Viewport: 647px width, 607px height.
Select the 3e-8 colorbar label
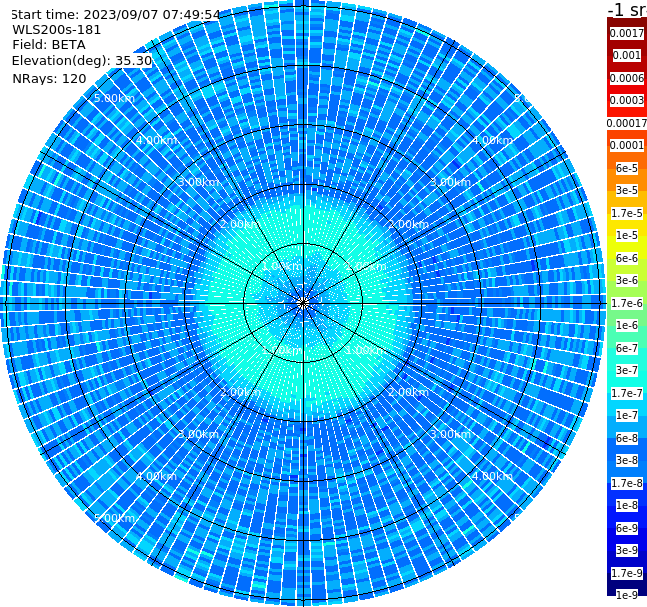point(627,460)
